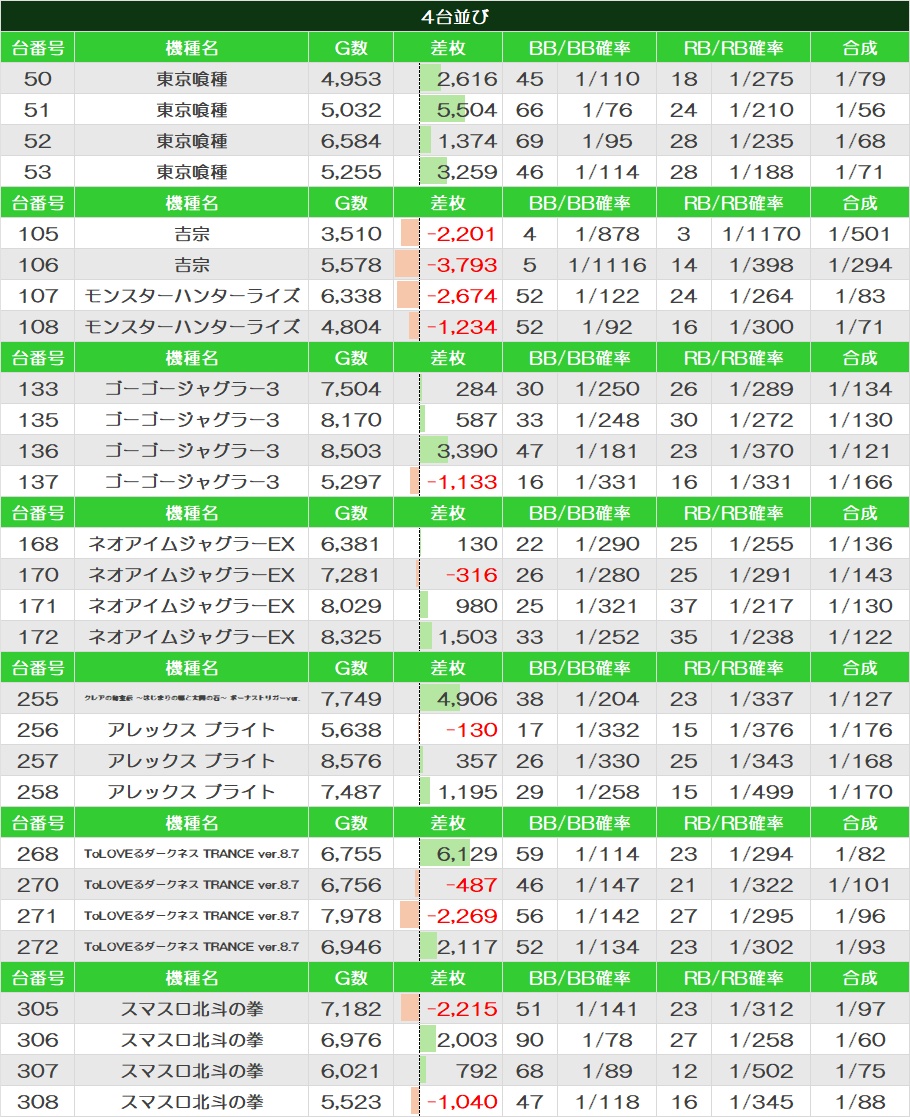Viewport: 910px width, 1117px height.
Task: Click アレックス ブライト in row 256
Action: point(192,729)
